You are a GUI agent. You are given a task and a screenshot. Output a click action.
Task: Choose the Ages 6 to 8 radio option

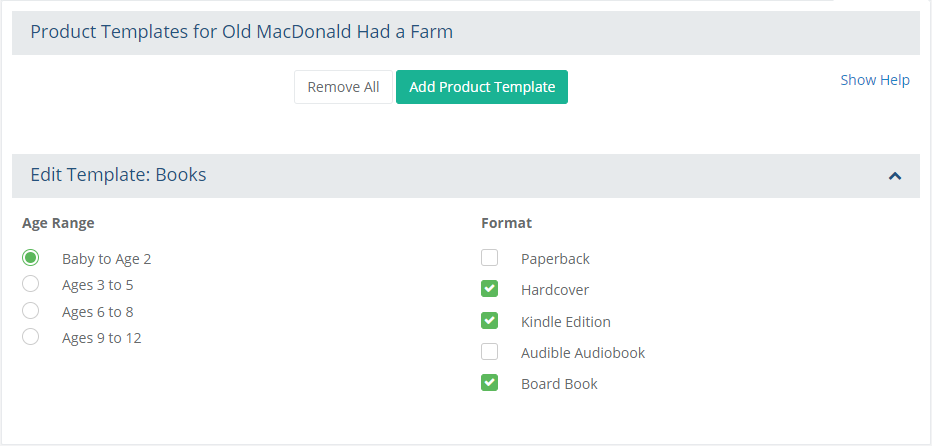(x=30, y=310)
